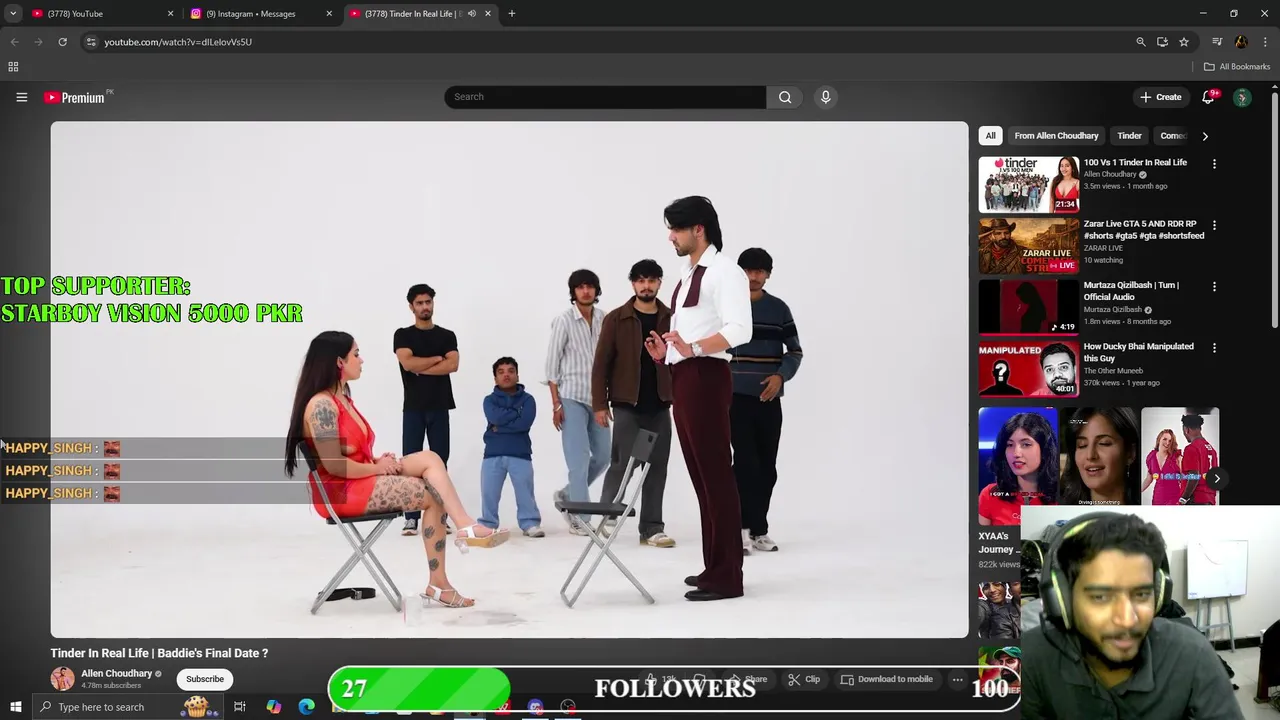Open Zarar Live GTA 5 thumbnail
Image resolution: width=1280 pixels, height=720 pixels.
(1029, 246)
